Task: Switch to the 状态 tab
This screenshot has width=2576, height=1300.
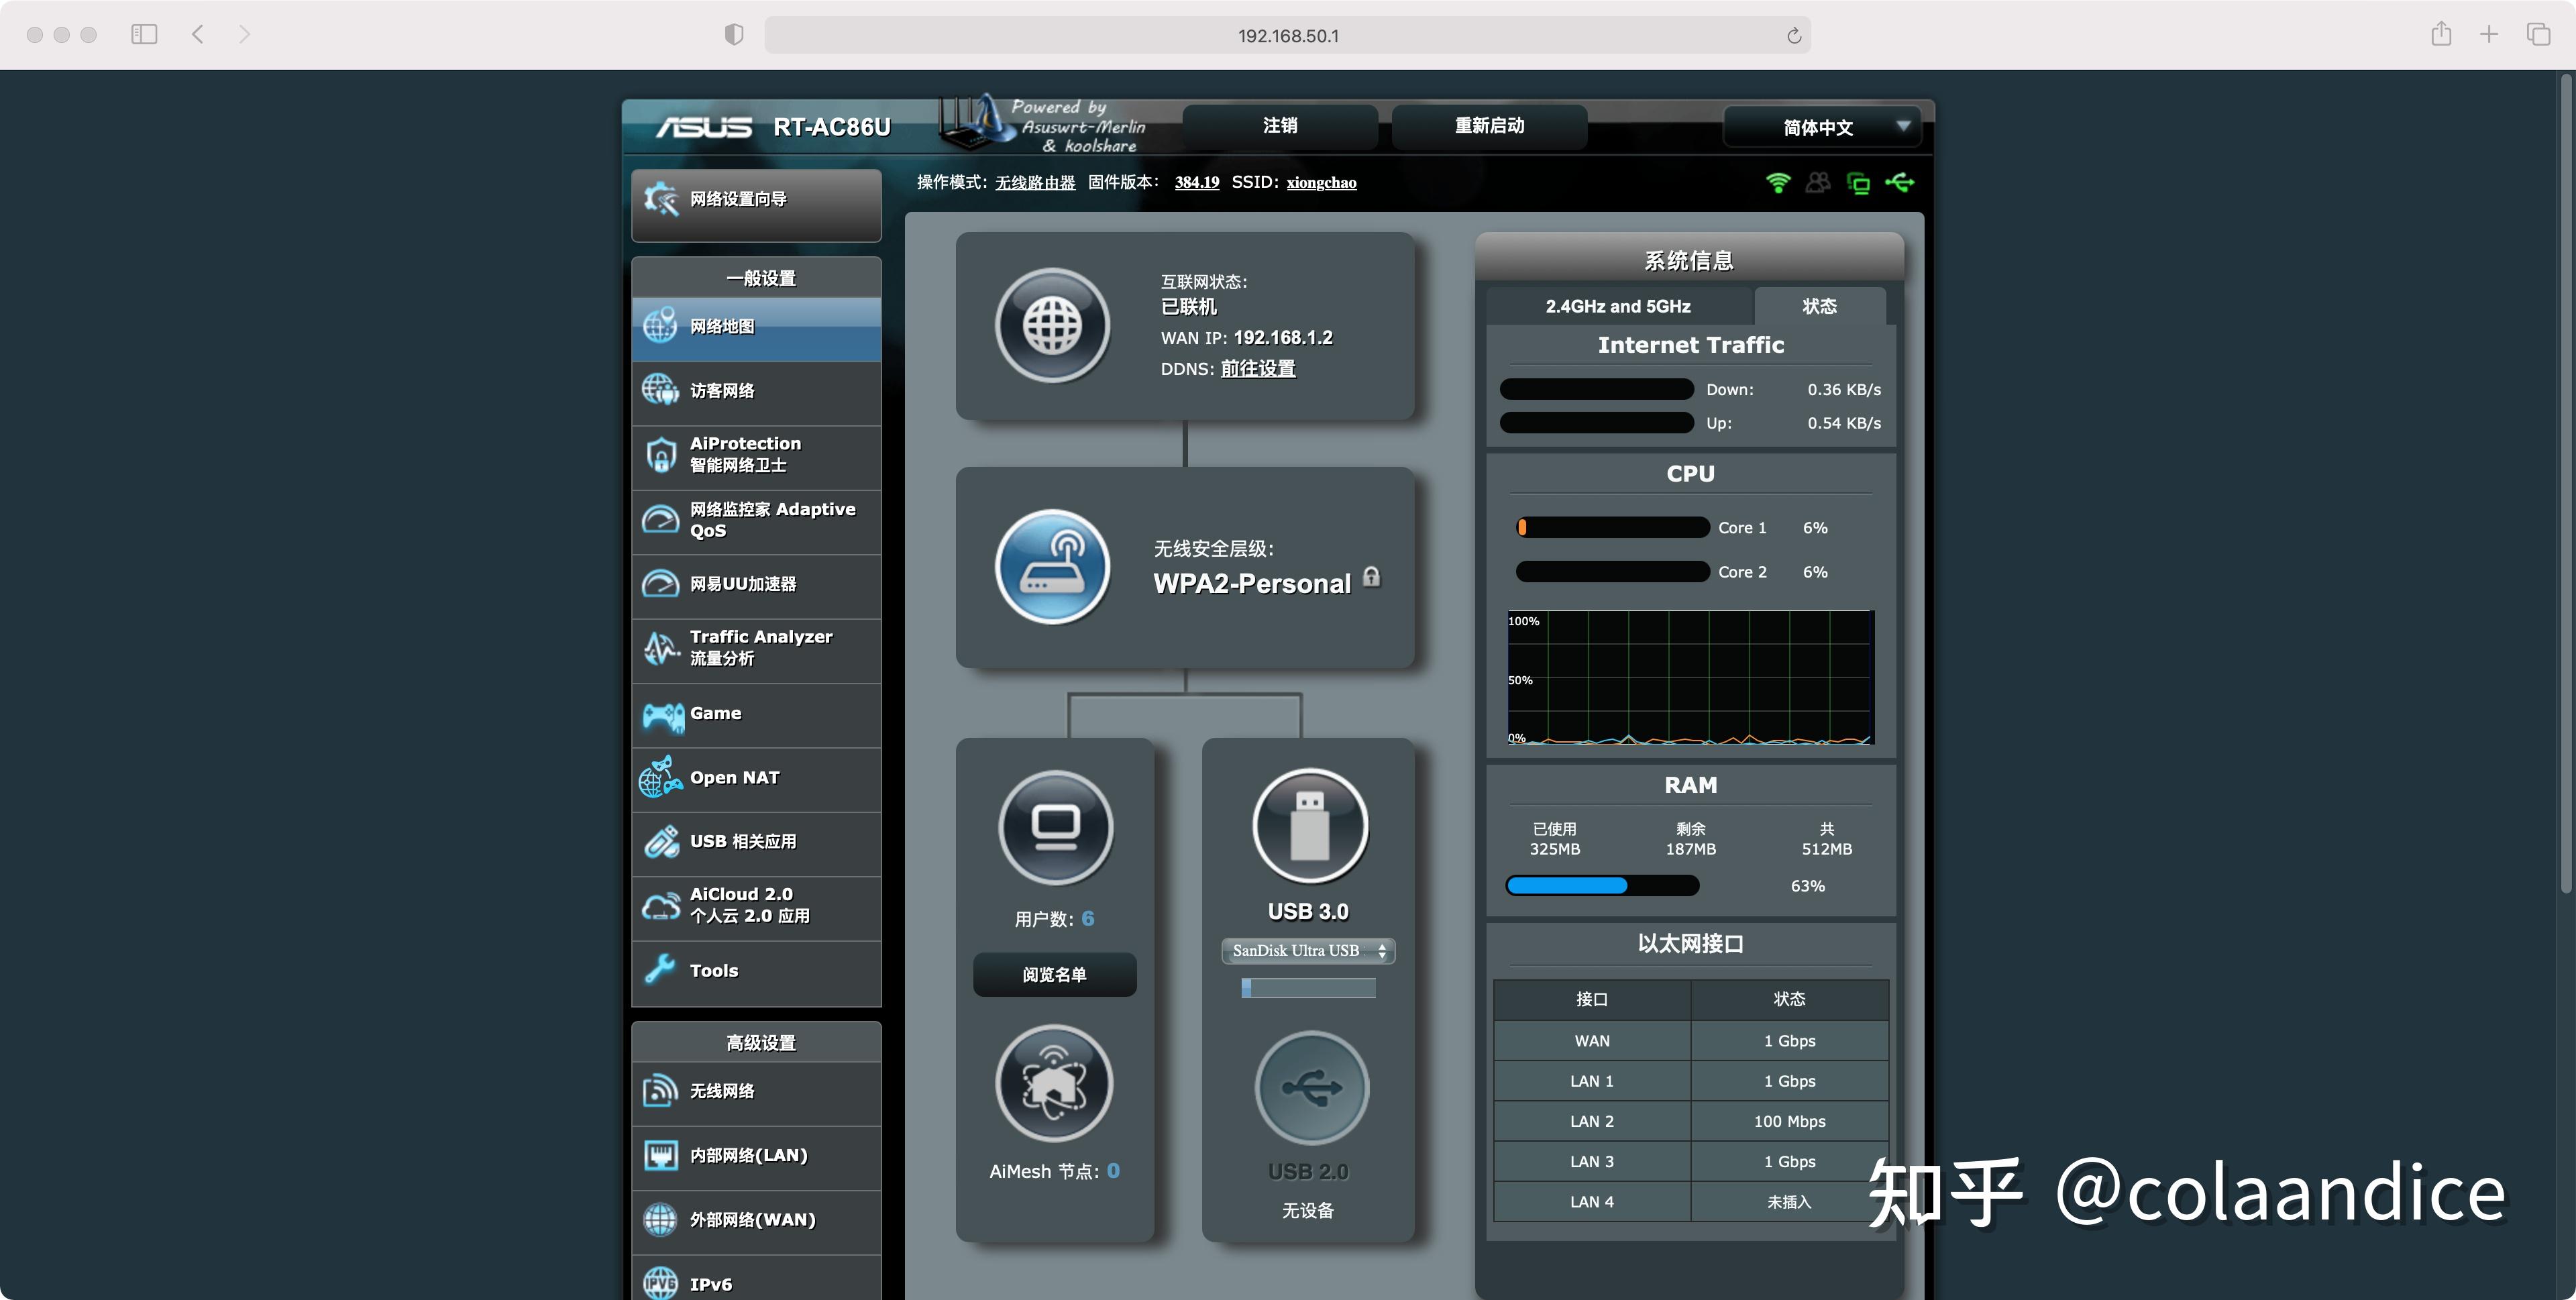Action: point(1819,306)
